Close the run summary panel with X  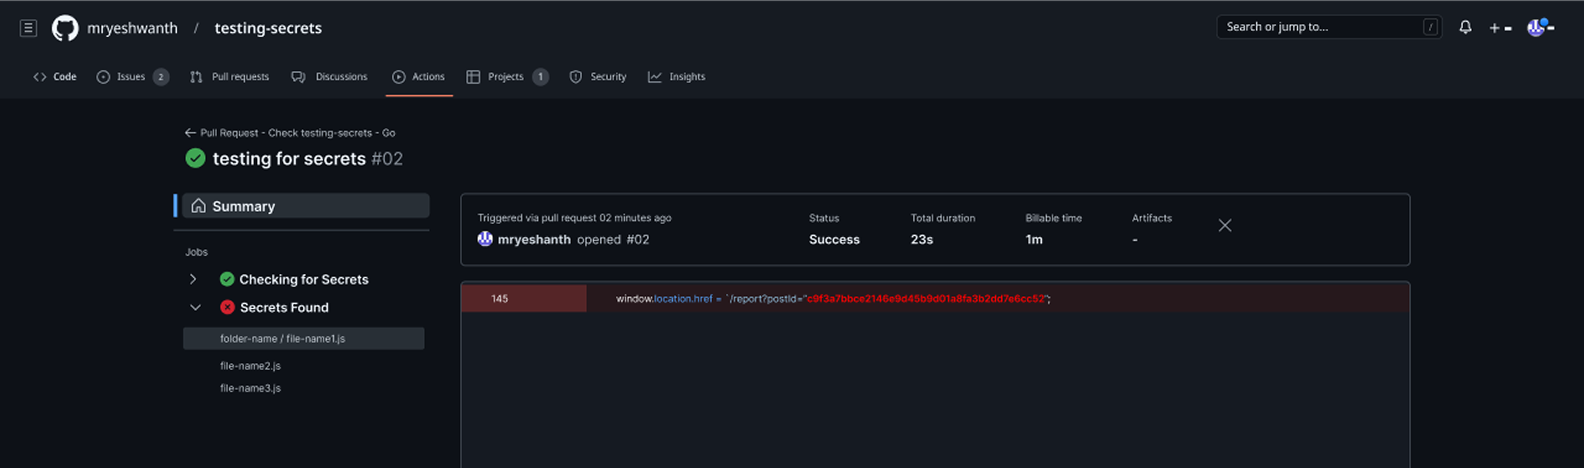coord(1225,225)
